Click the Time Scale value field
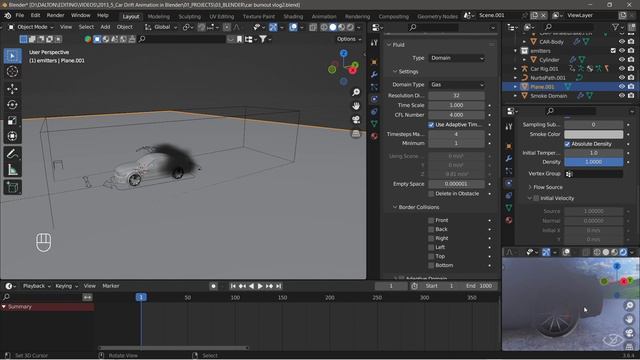This screenshot has height=360, width=640. [x=456, y=105]
